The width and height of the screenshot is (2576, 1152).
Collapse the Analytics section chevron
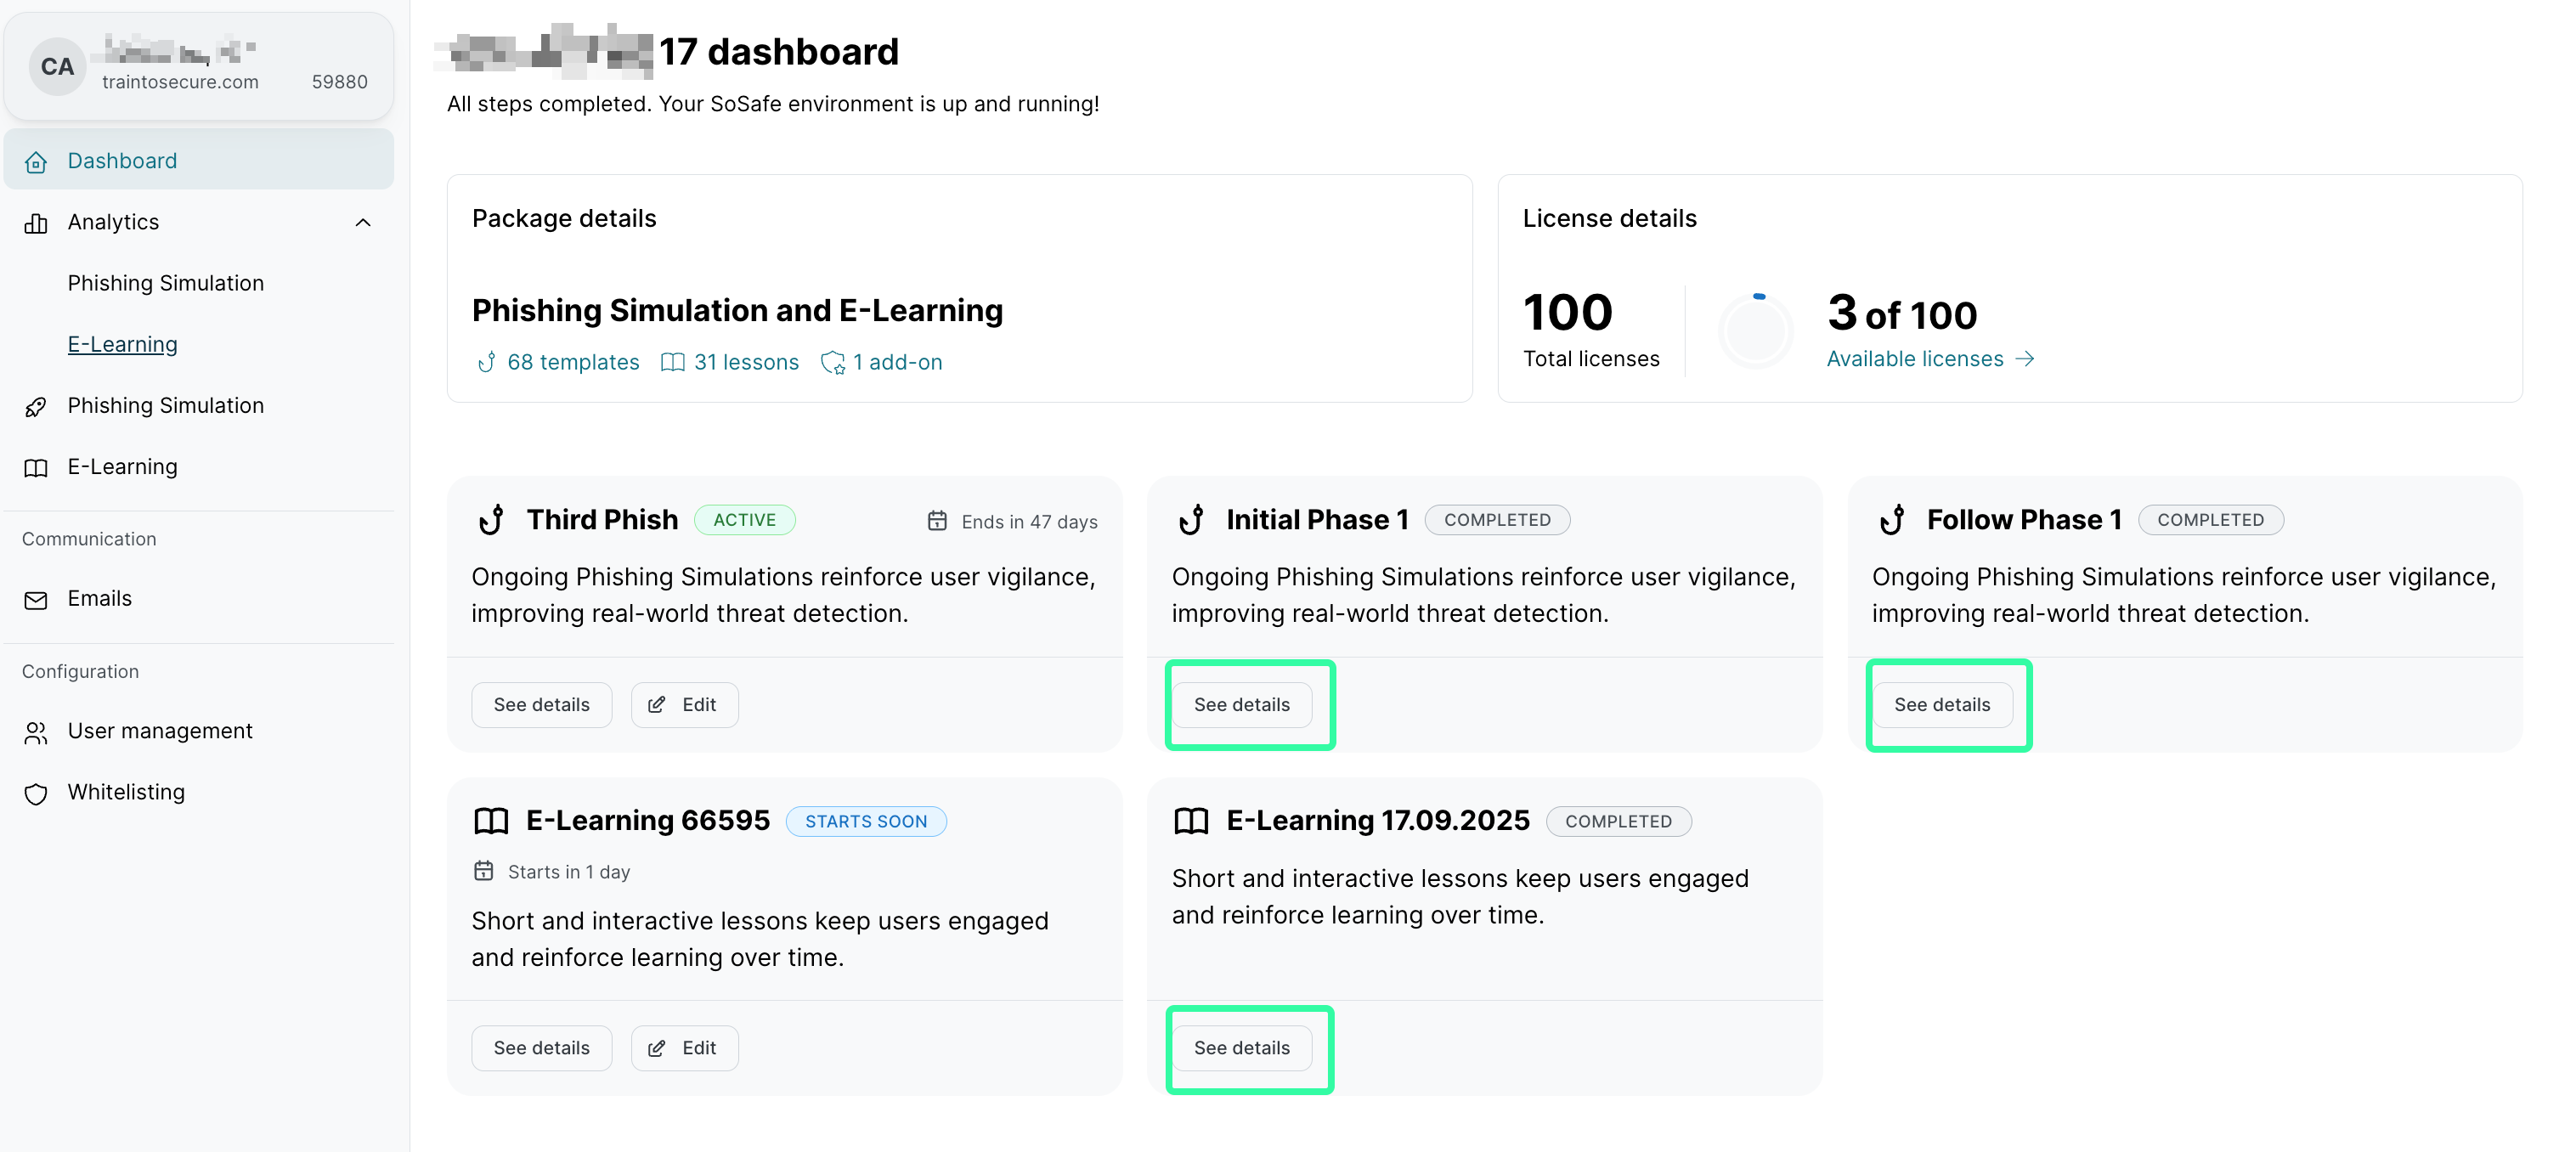pyautogui.click(x=363, y=222)
